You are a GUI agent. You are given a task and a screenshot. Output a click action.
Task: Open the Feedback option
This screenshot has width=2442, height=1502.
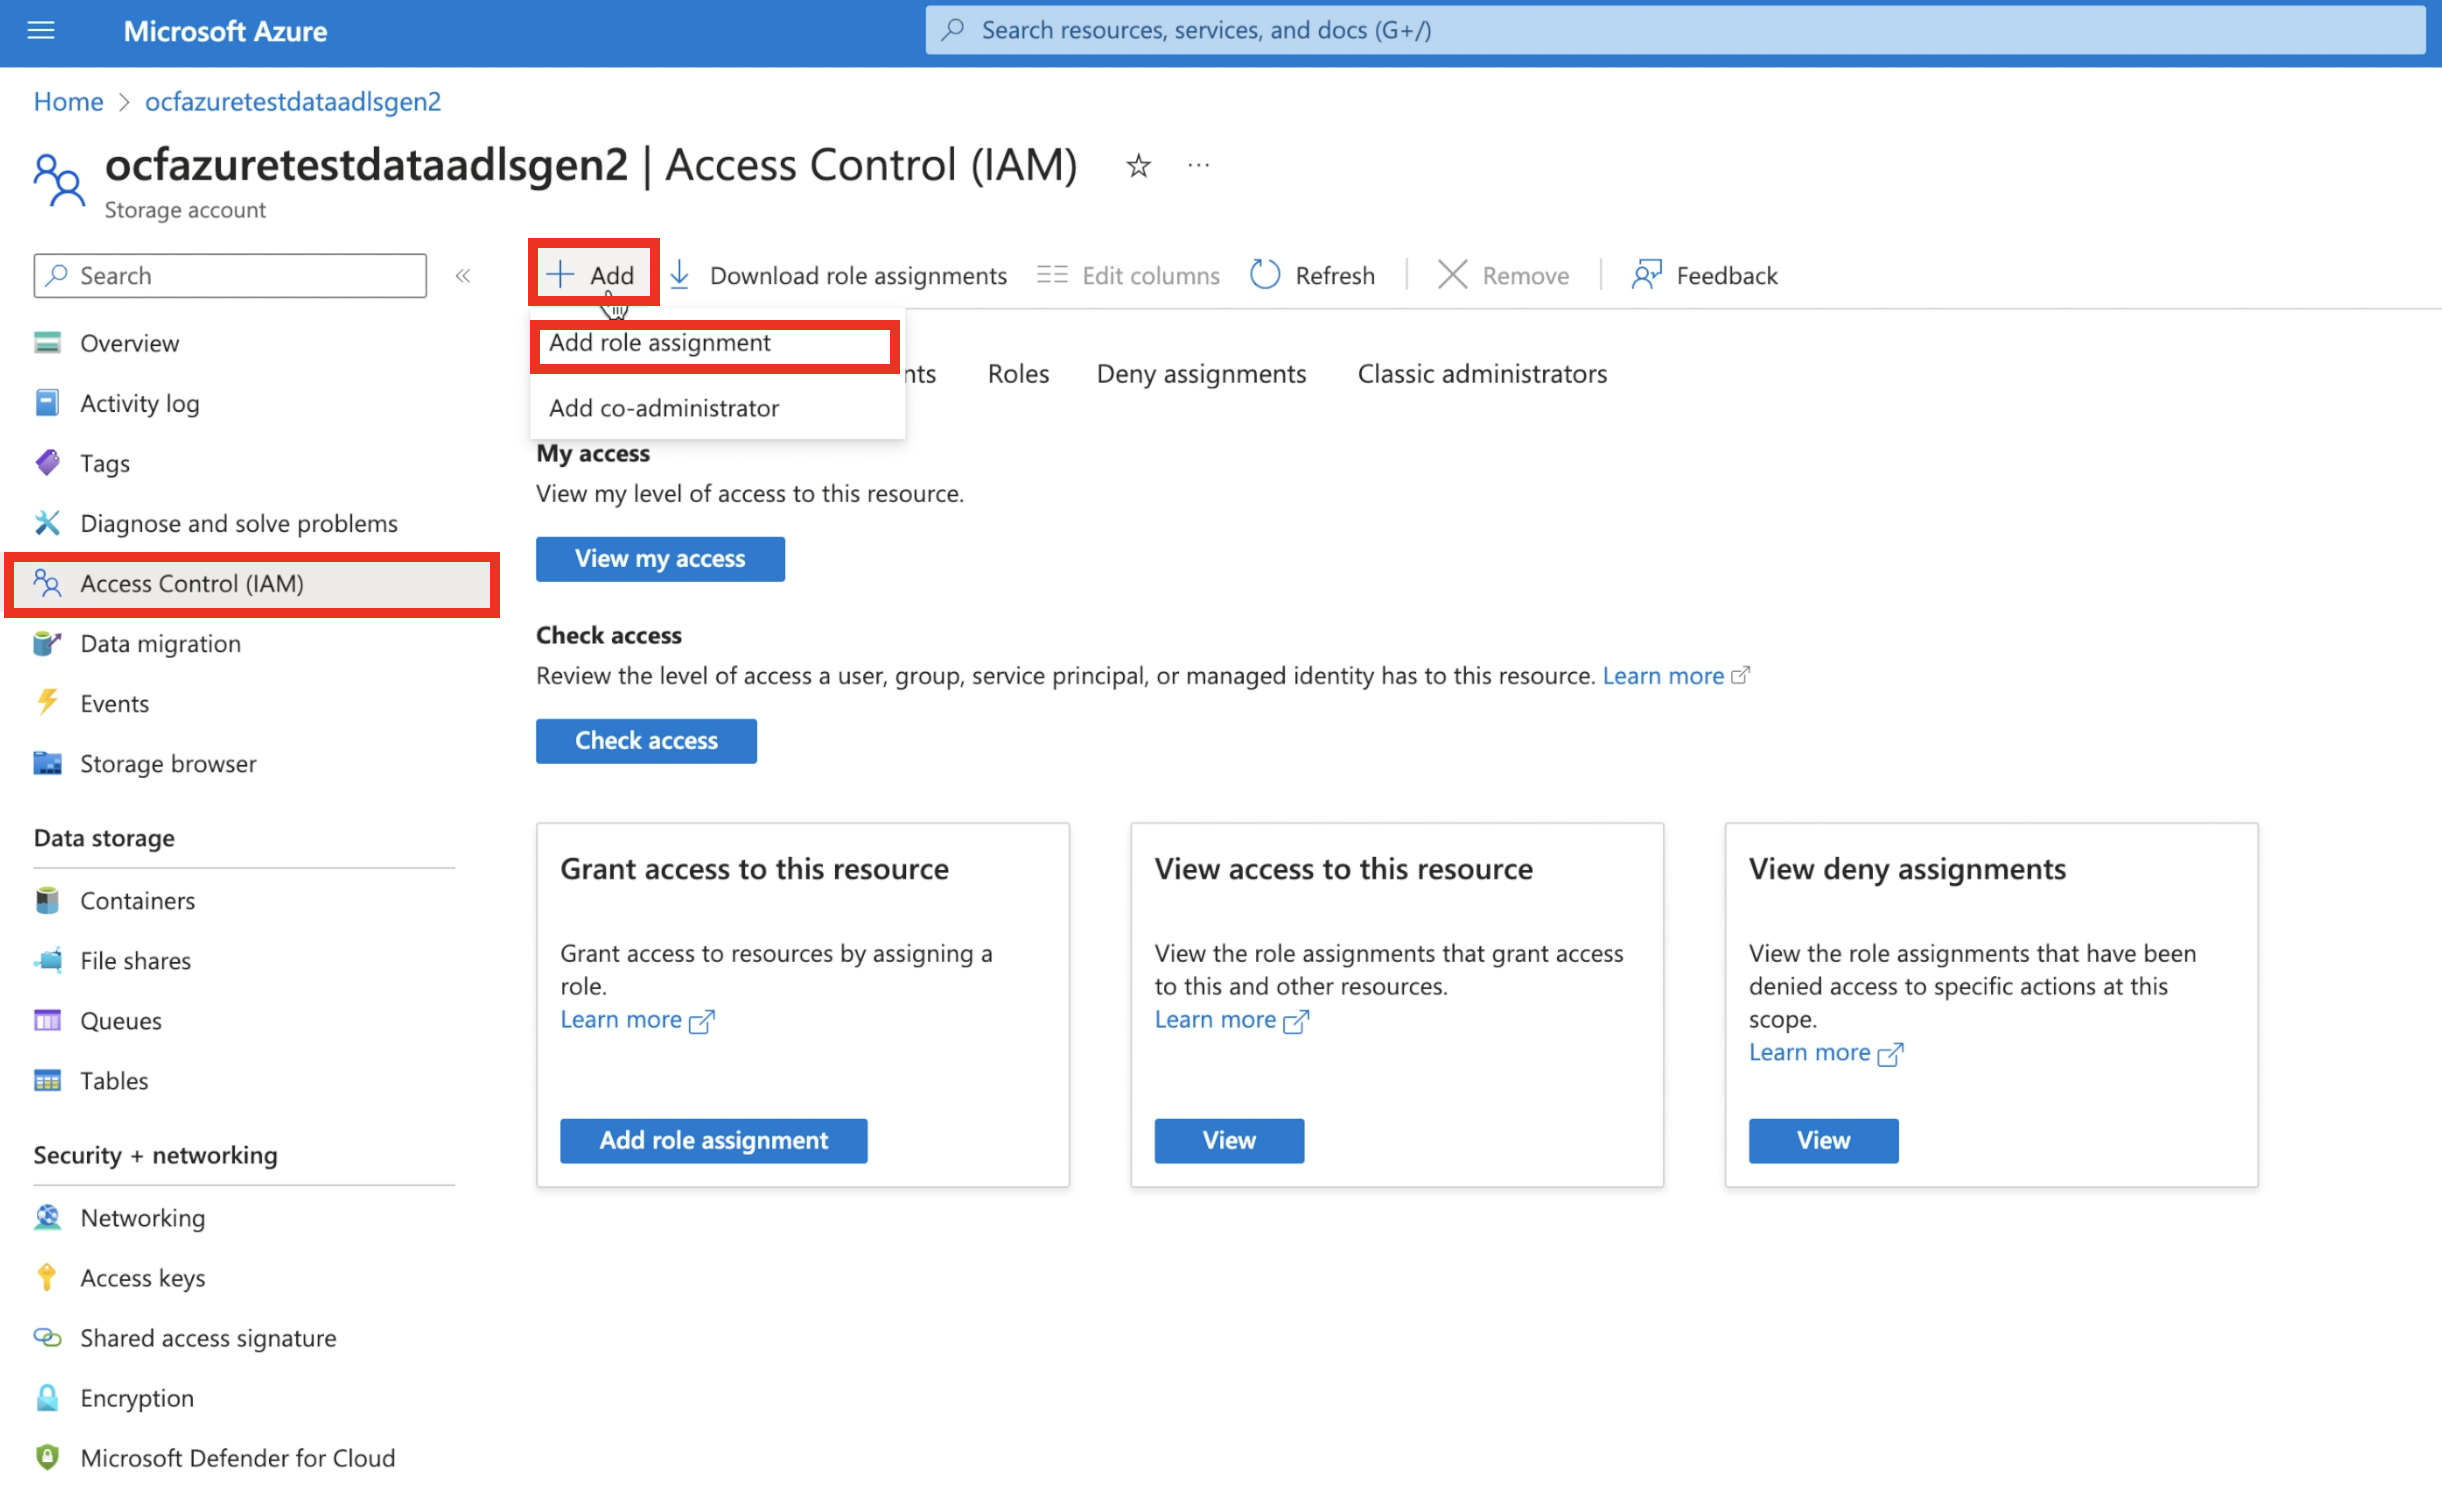(1705, 275)
